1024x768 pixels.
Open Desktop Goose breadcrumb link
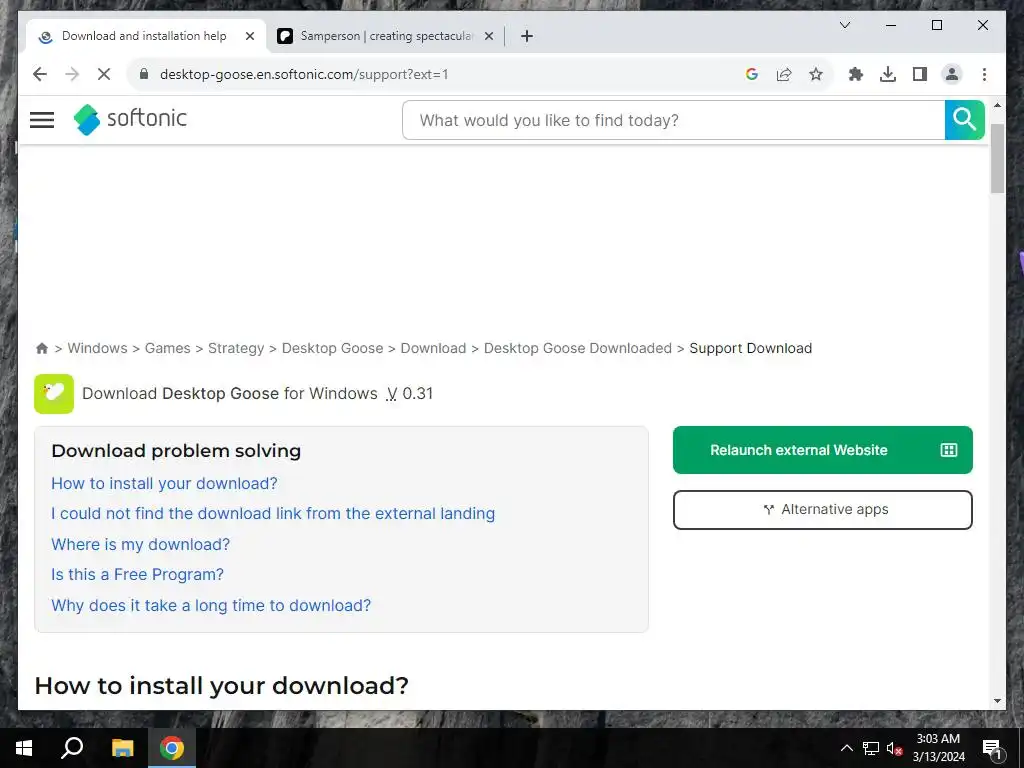click(332, 348)
